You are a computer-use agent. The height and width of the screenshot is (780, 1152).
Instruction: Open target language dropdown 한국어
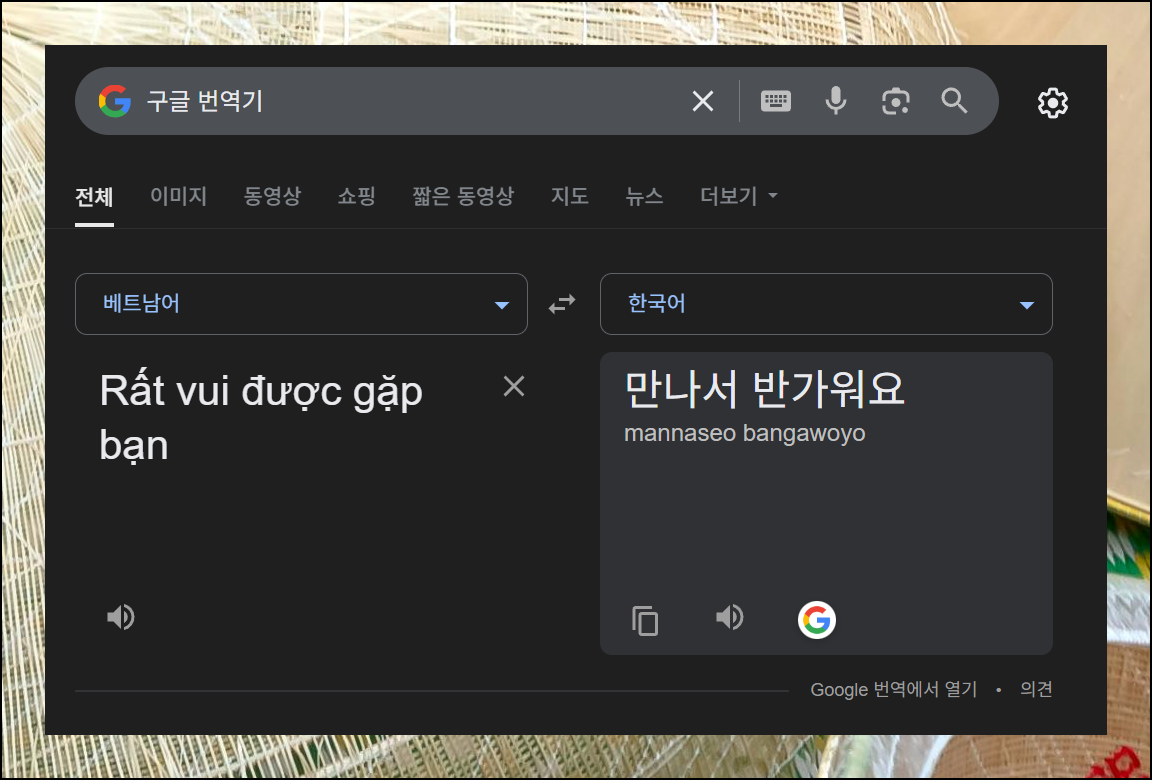tap(826, 304)
